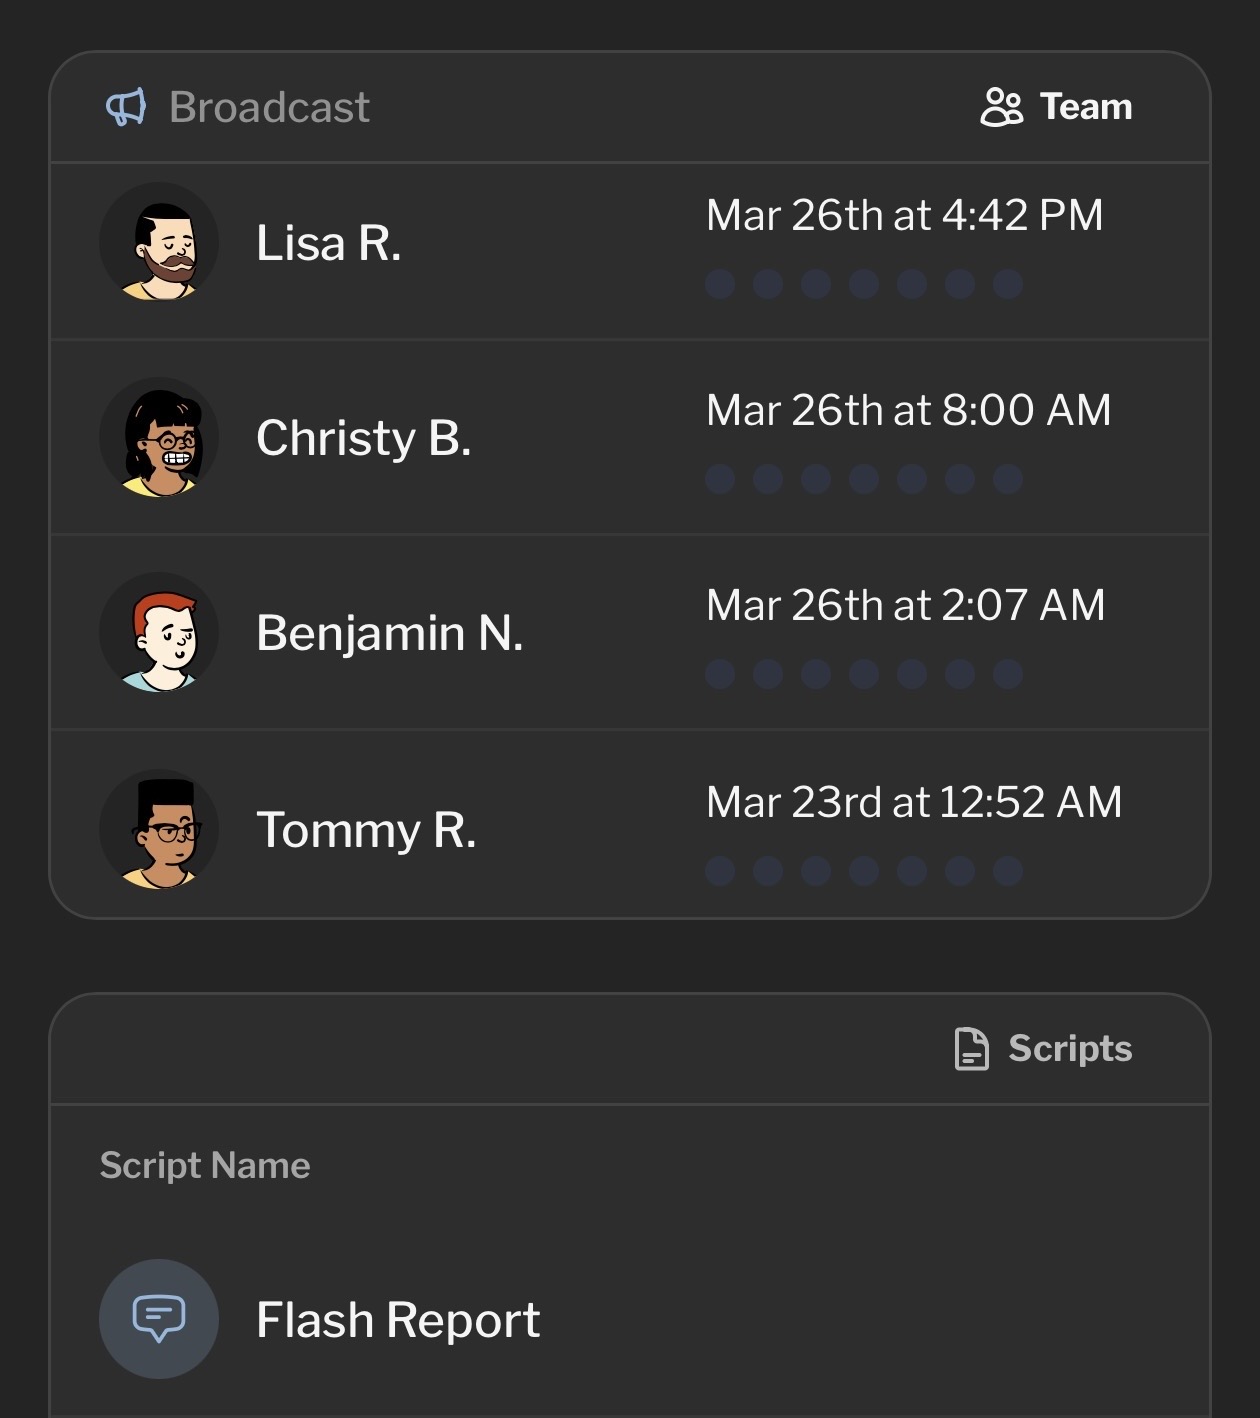The width and height of the screenshot is (1260, 1418).
Task: Expand Benjamin N.'s broadcast entry
Action: click(x=630, y=635)
